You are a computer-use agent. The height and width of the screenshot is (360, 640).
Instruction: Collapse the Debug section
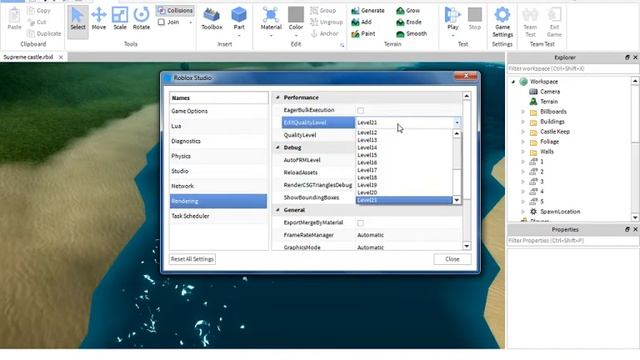click(278, 147)
